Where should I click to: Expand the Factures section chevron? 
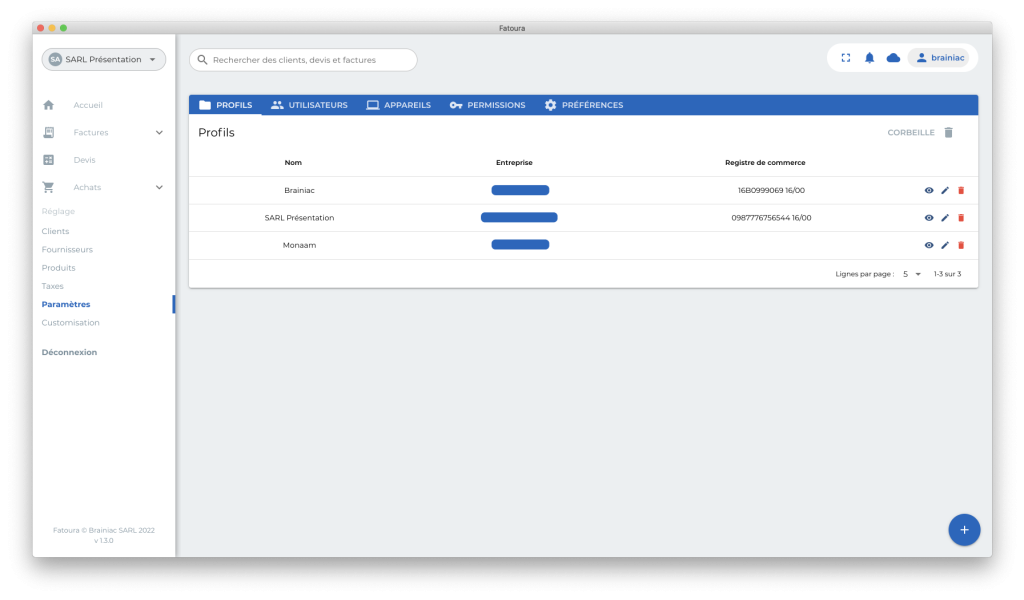[158, 132]
